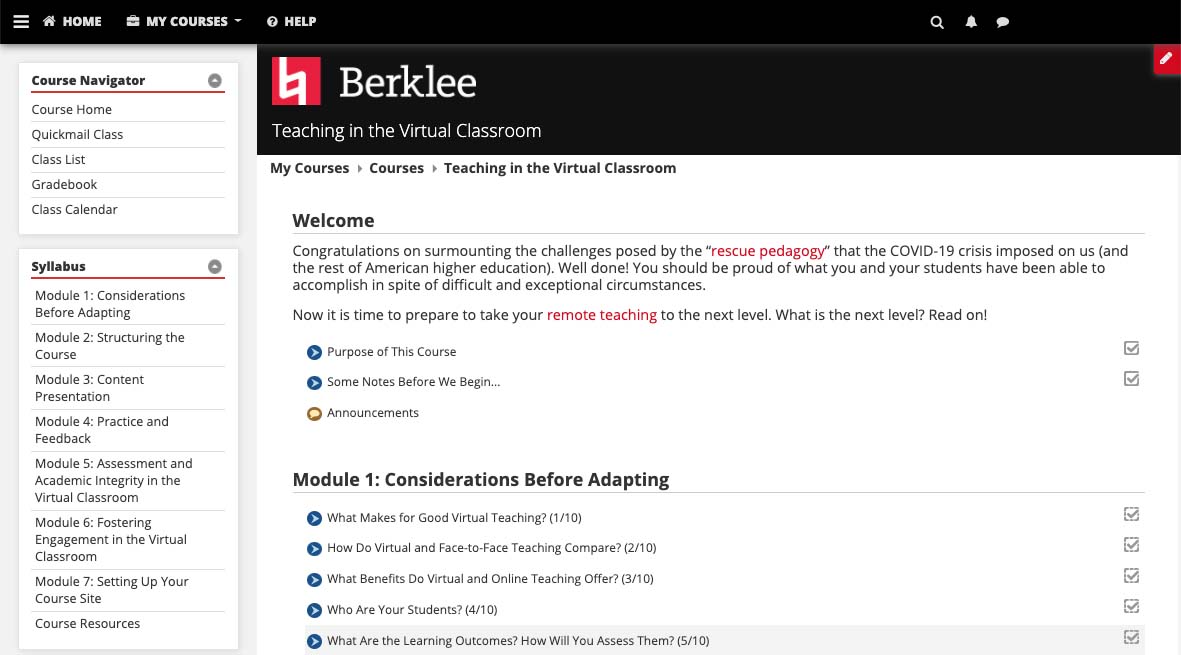Open the My Courses dropdown menu

click(x=185, y=21)
